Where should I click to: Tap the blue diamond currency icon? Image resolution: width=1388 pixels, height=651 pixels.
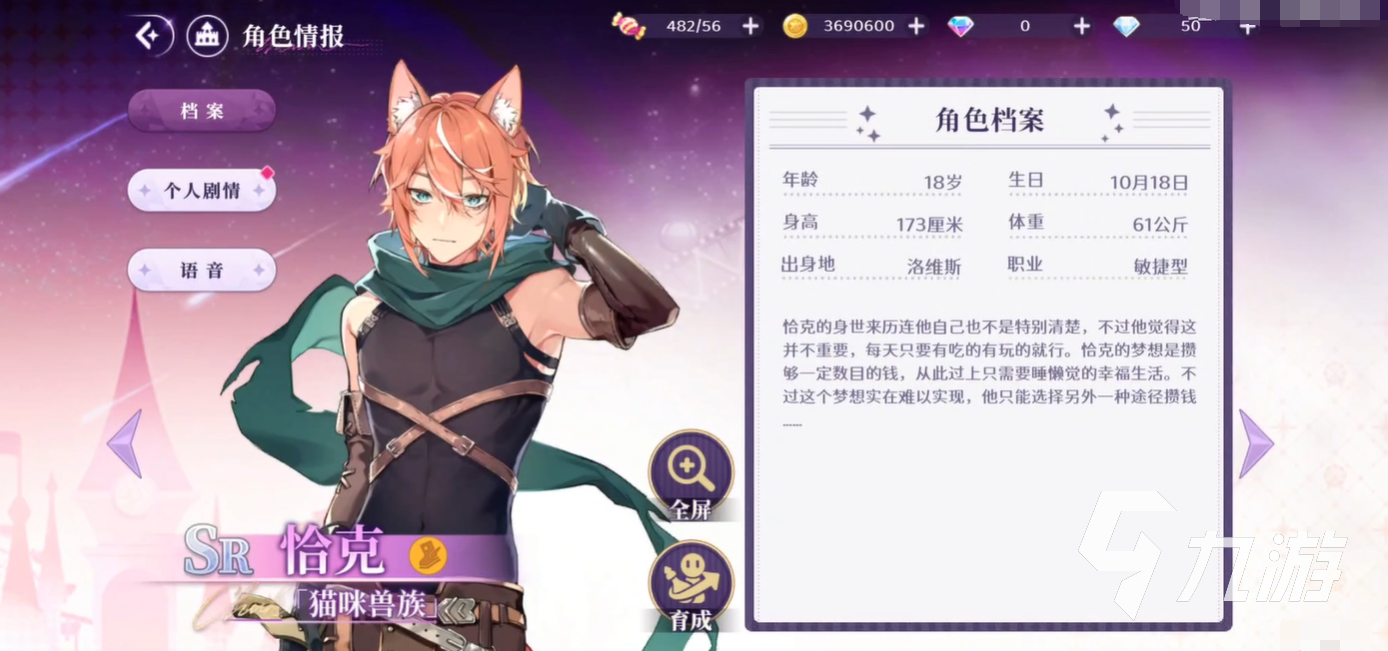tap(1126, 26)
